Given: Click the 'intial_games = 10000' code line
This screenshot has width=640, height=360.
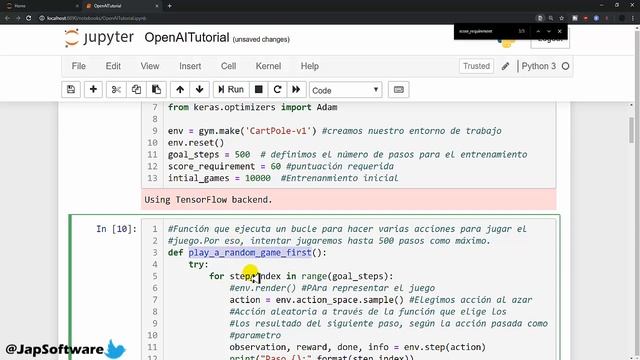Looking at the screenshot, I should 283,178.
